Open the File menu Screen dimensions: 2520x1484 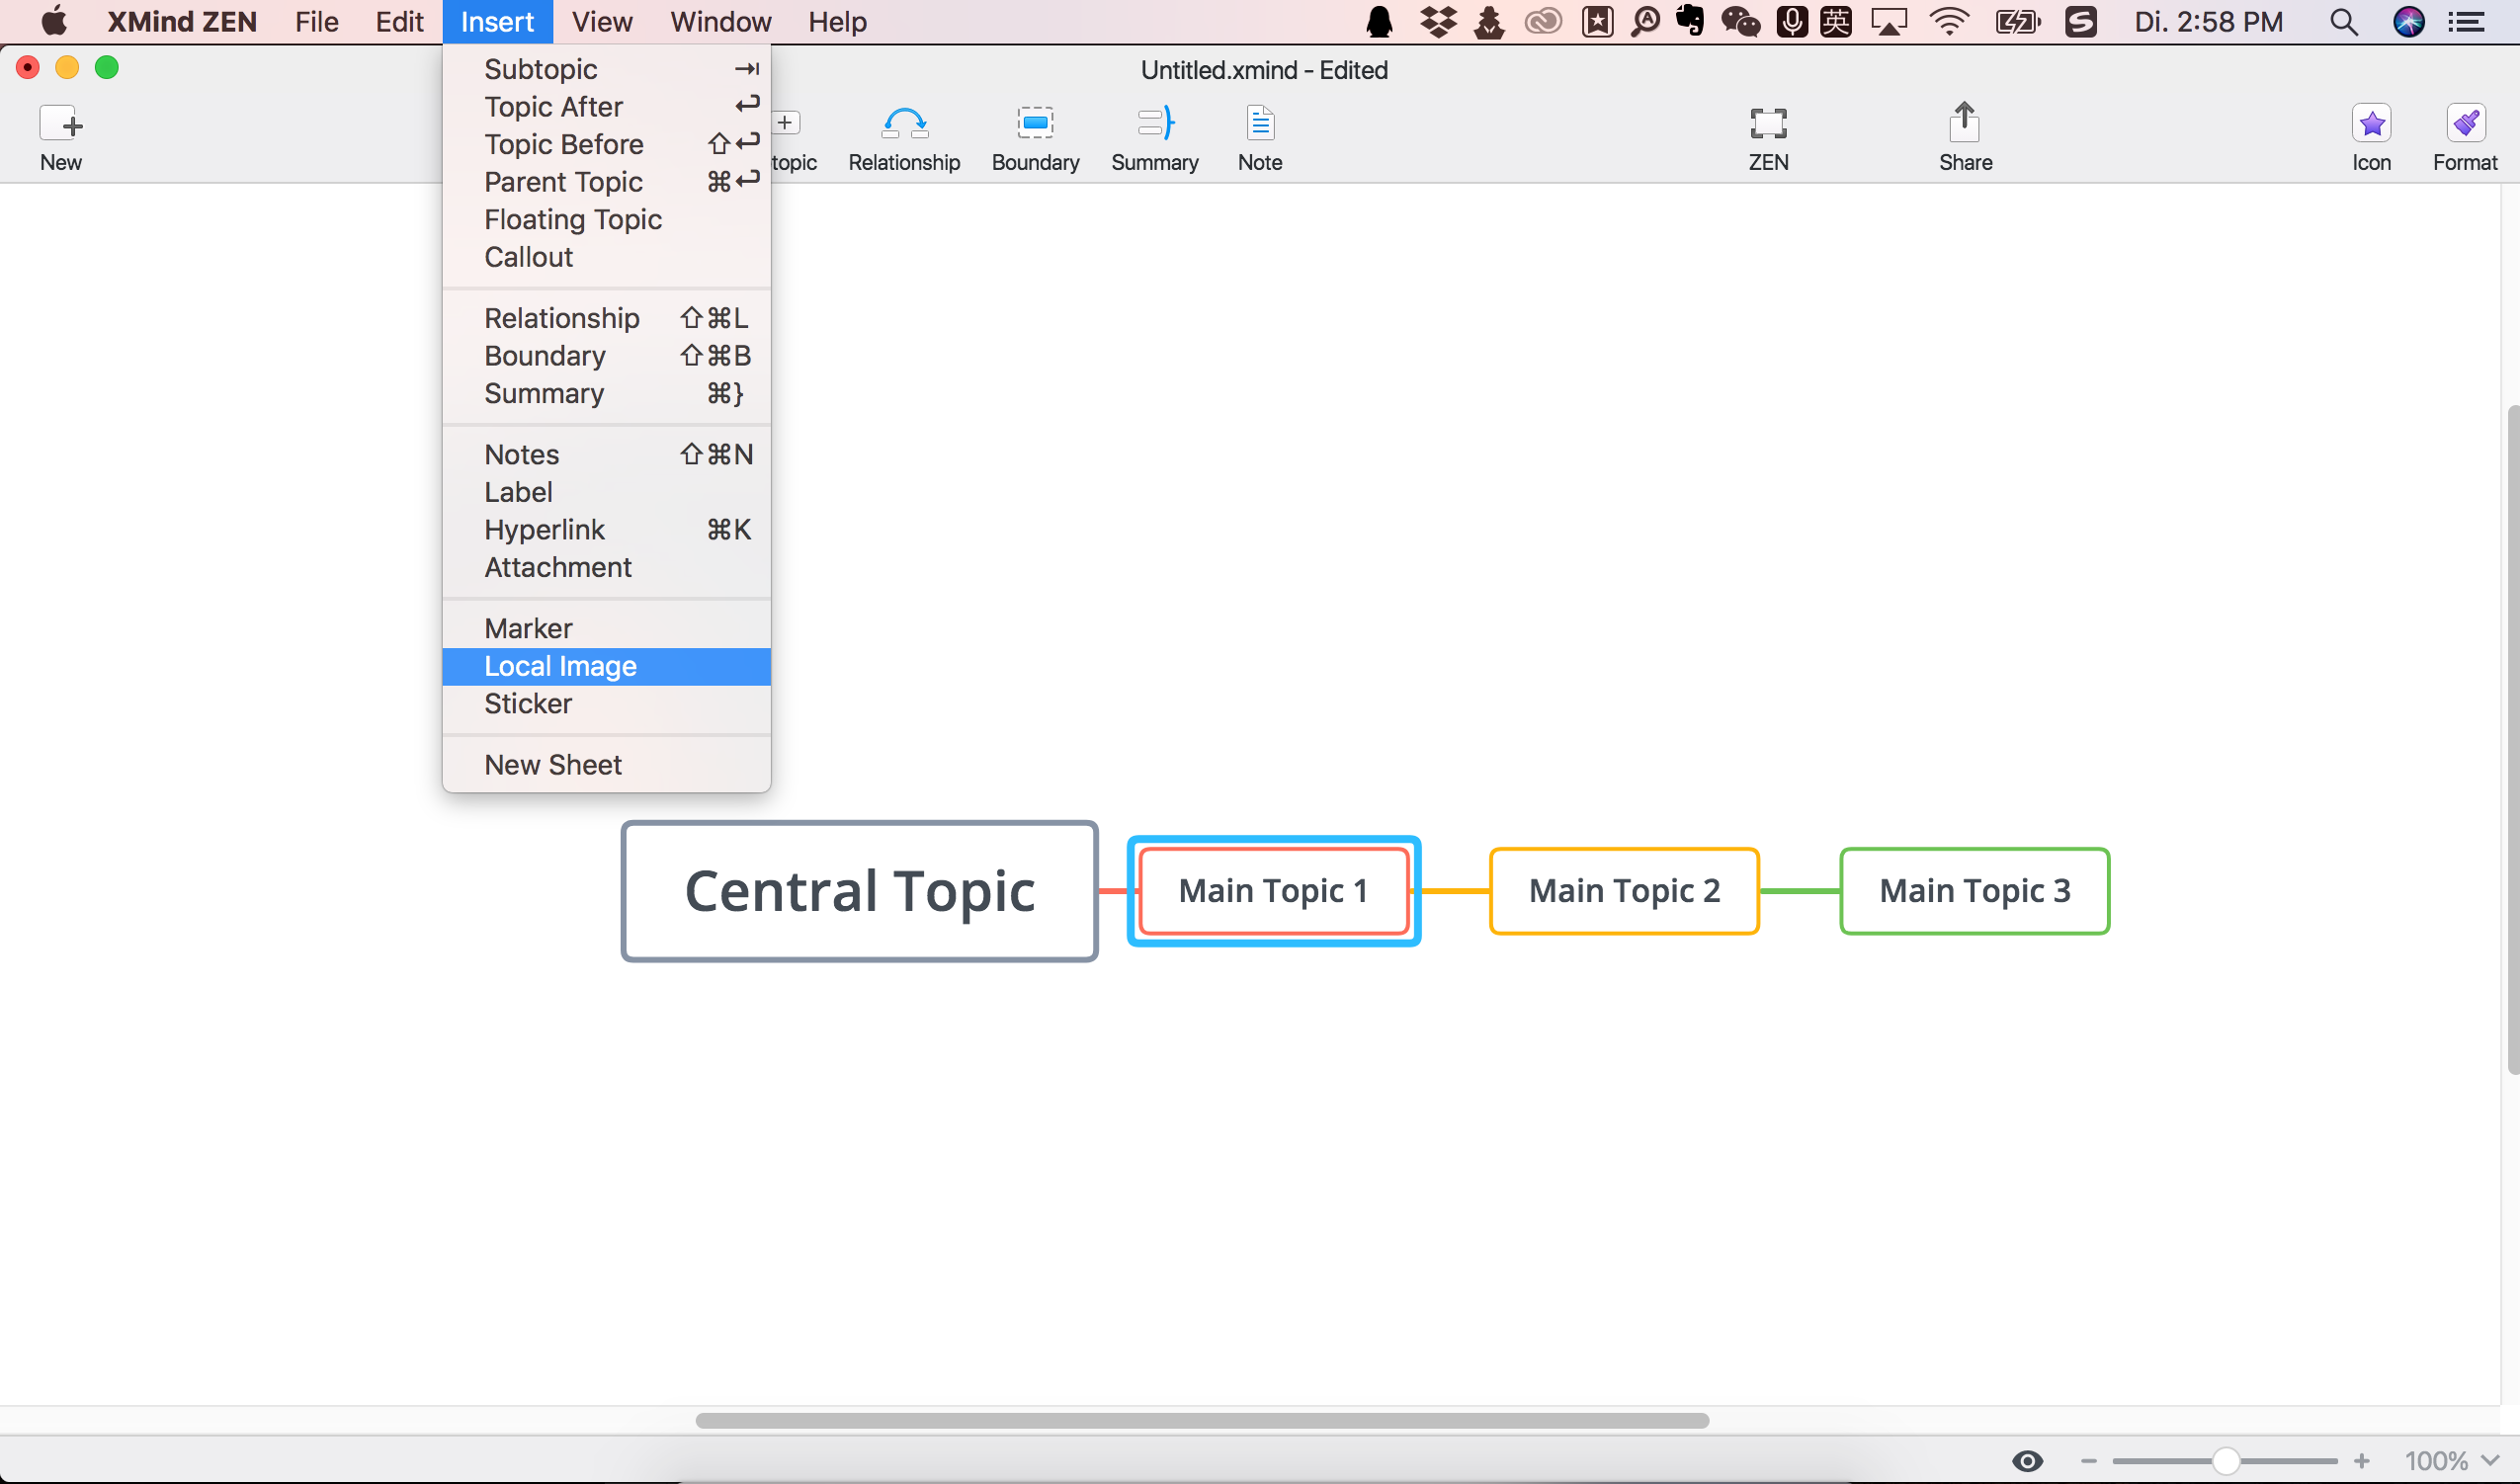pyautogui.click(x=316, y=22)
